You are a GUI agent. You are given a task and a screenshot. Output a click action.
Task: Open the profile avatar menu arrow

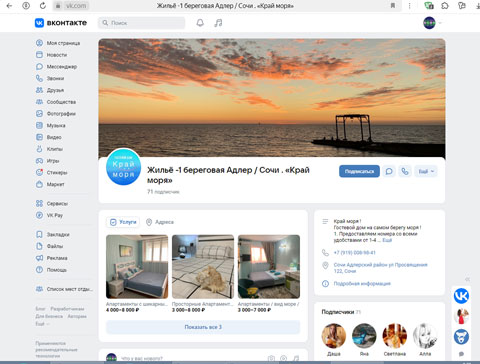[x=440, y=23]
